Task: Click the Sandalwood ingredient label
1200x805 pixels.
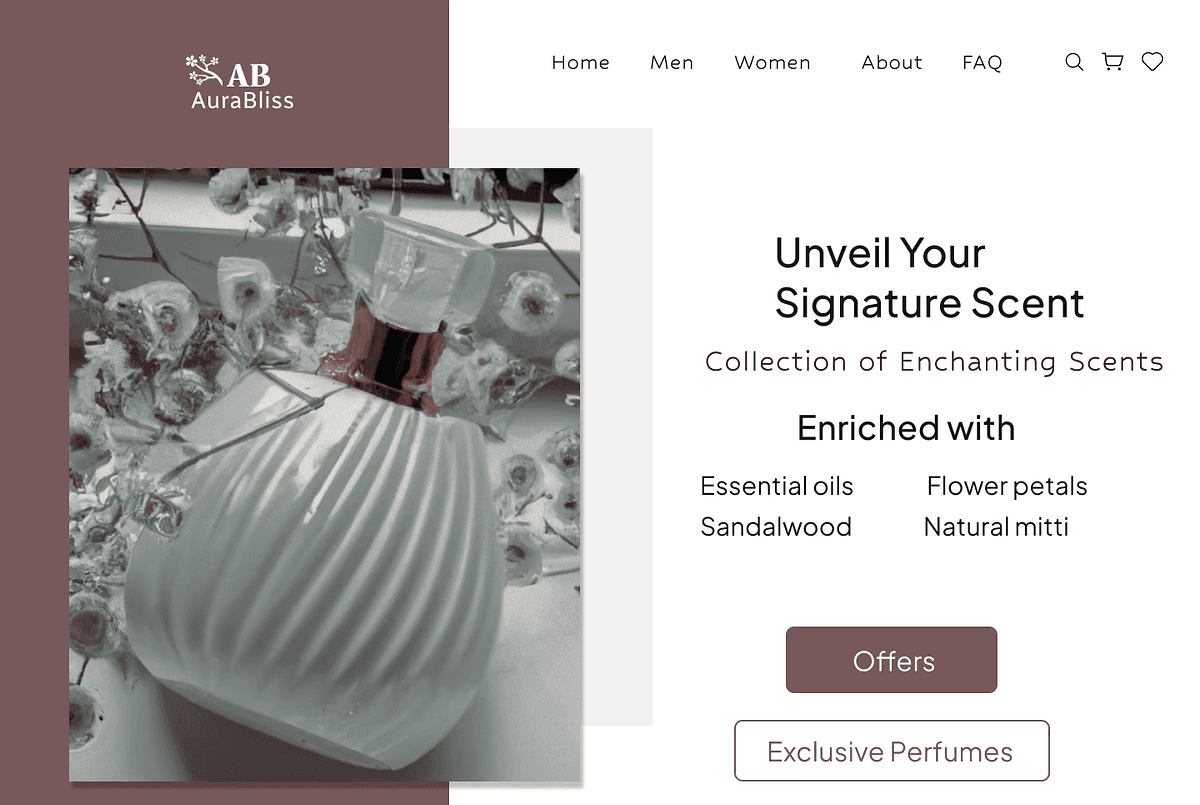Action: coord(776,527)
